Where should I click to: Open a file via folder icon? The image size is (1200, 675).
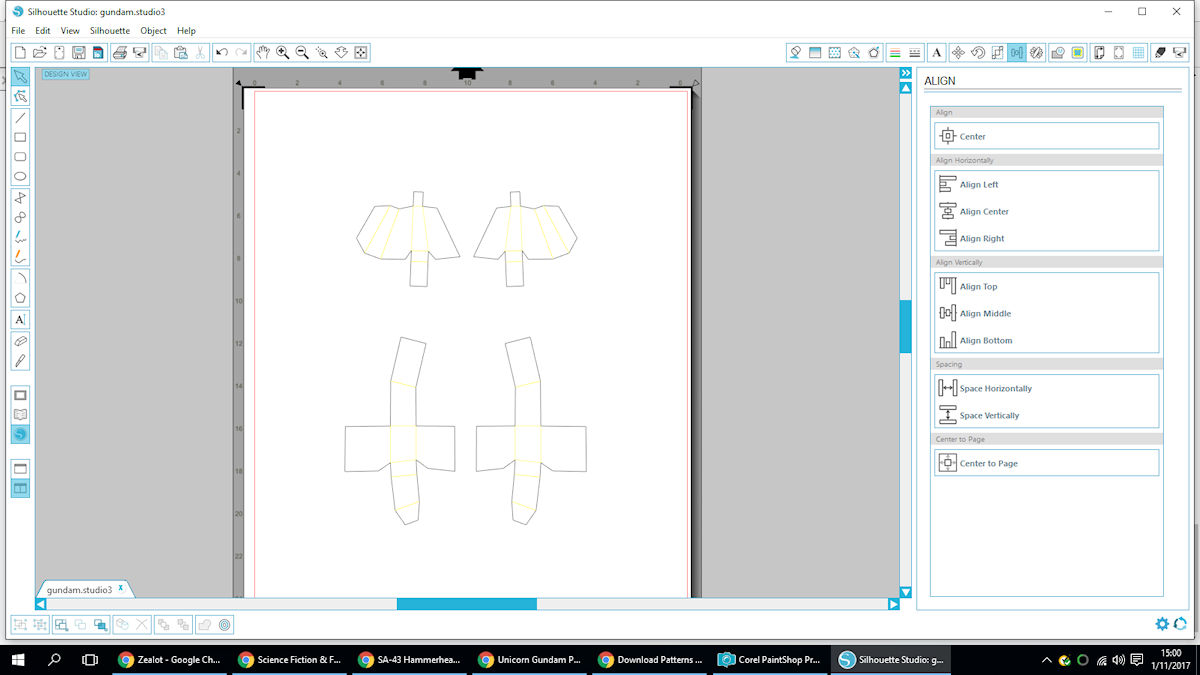[40, 52]
